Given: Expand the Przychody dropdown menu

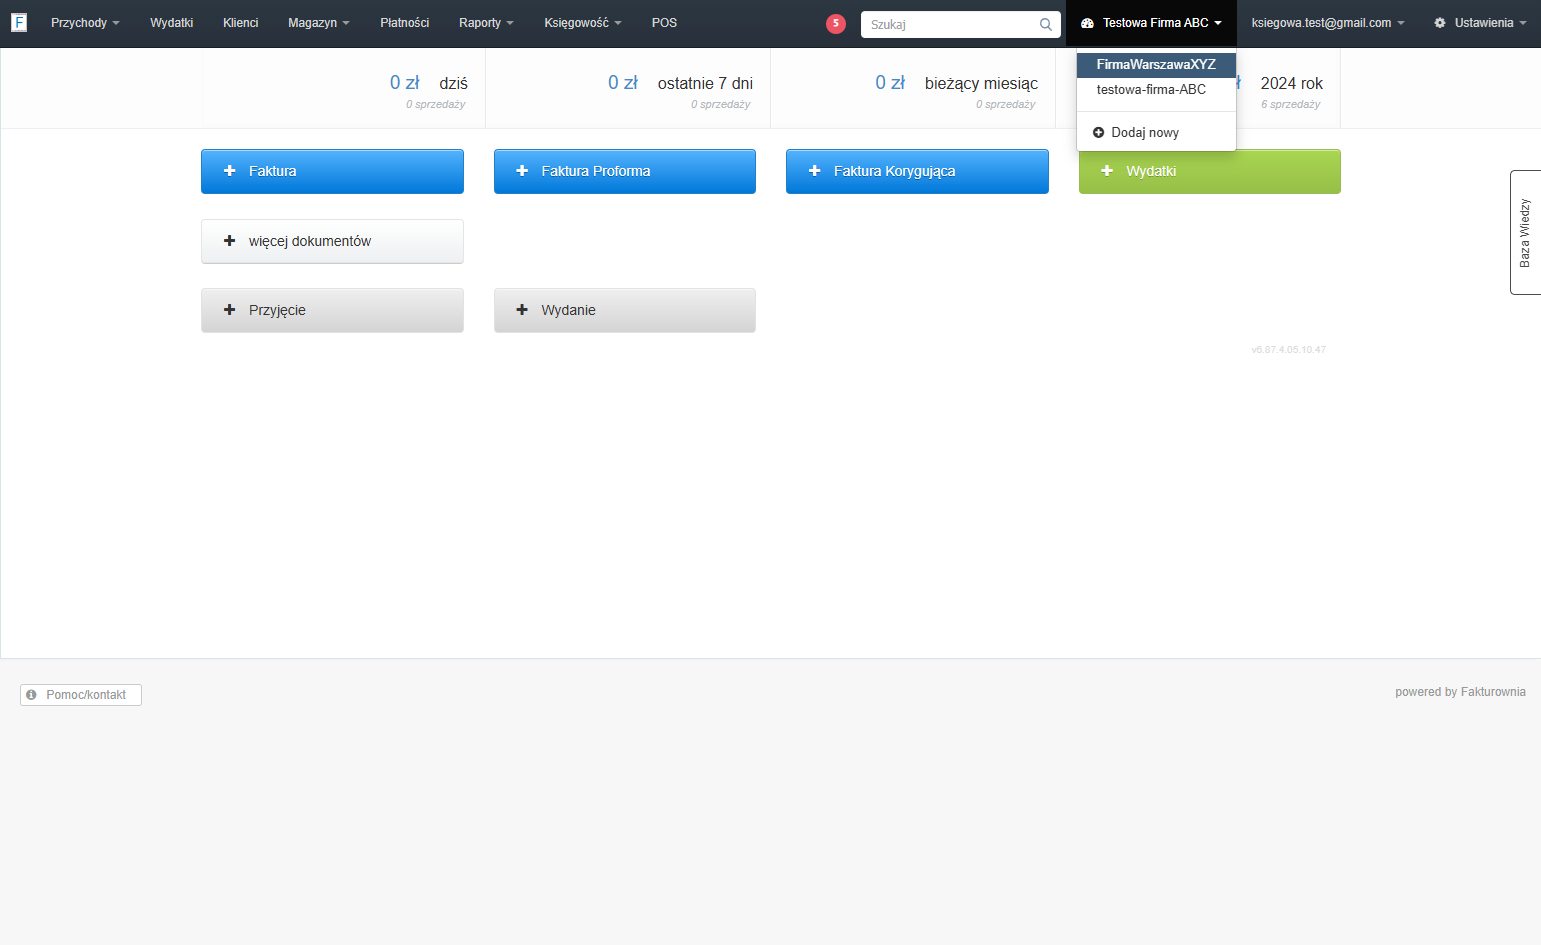Looking at the screenshot, I should click(85, 22).
